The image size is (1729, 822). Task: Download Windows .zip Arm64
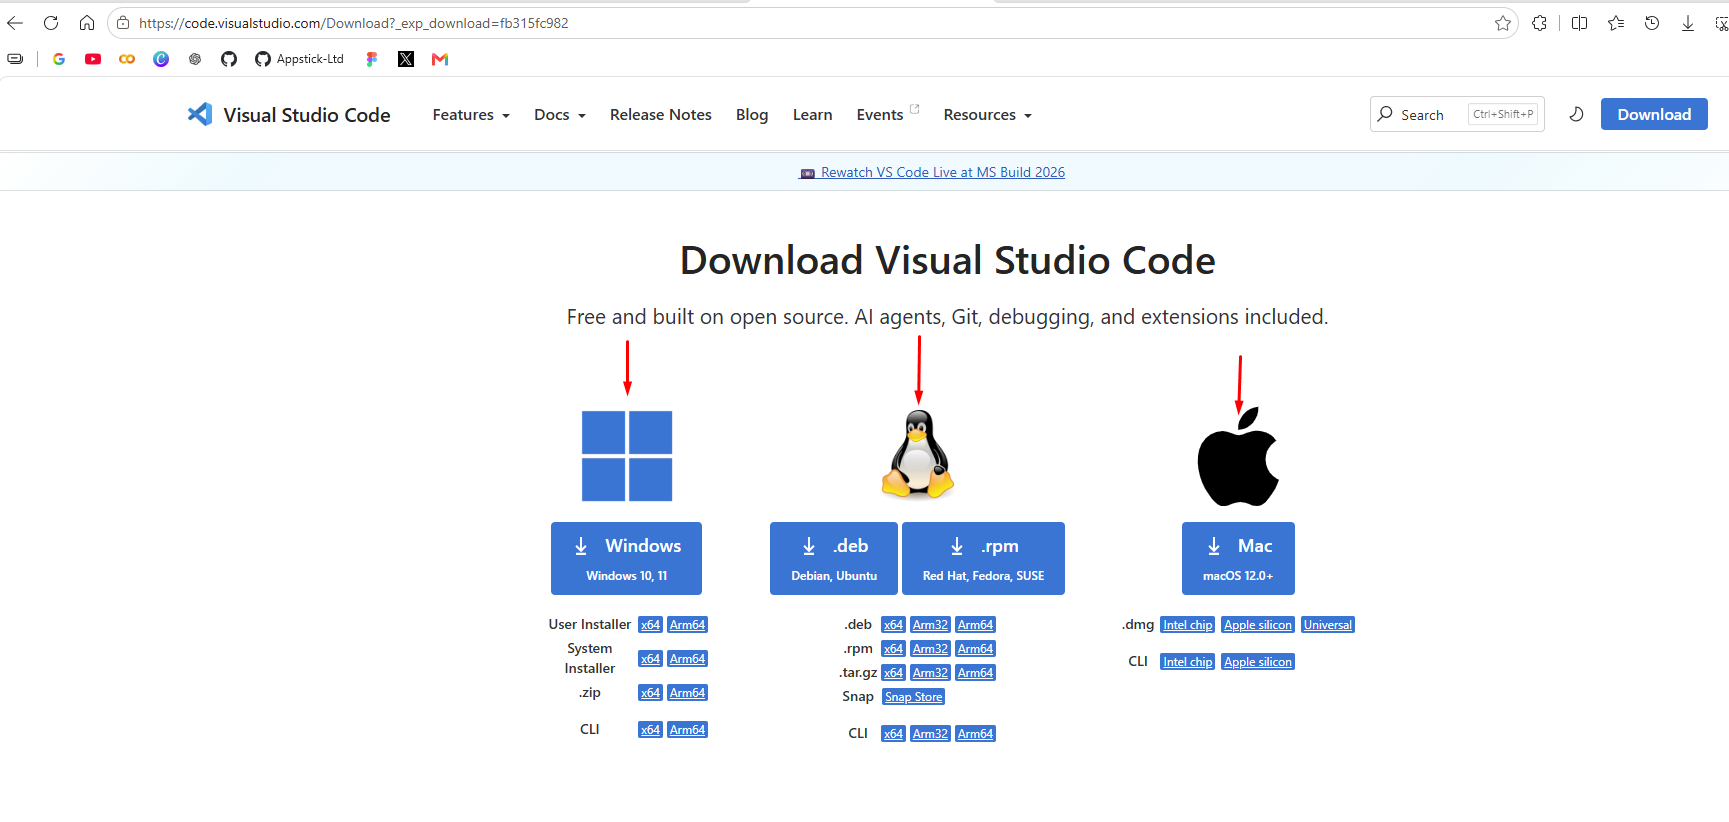click(x=687, y=693)
